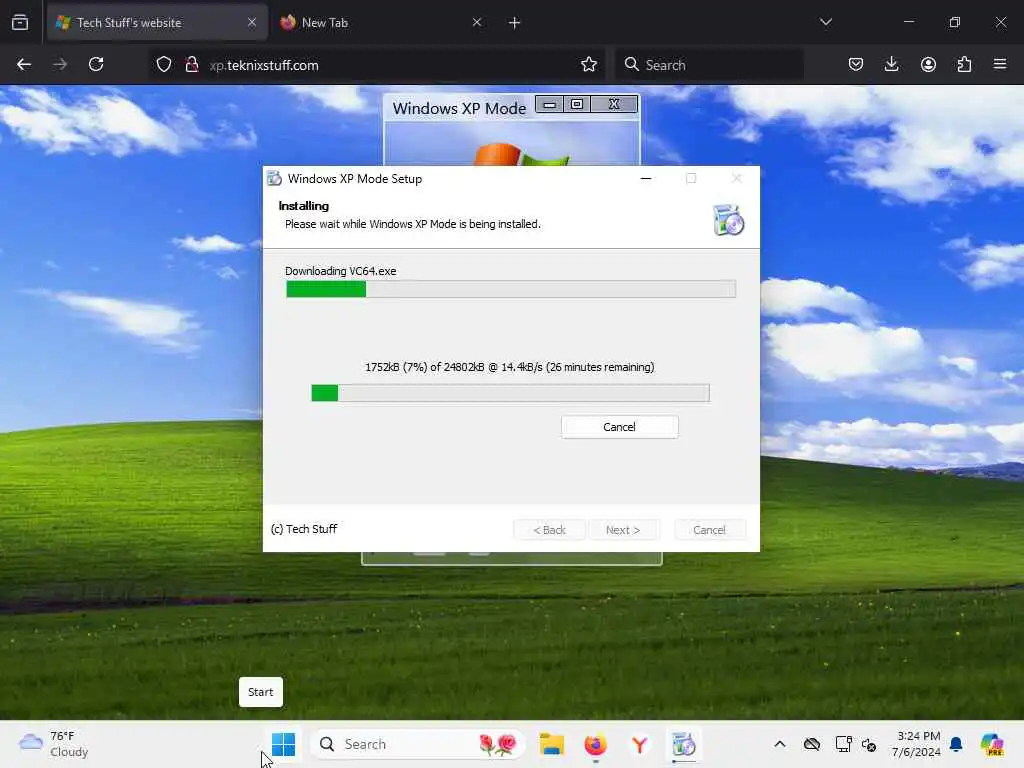Viewport: 1024px width, 768px height.
Task: Go back one page in Firefox
Action: click(x=24, y=65)
